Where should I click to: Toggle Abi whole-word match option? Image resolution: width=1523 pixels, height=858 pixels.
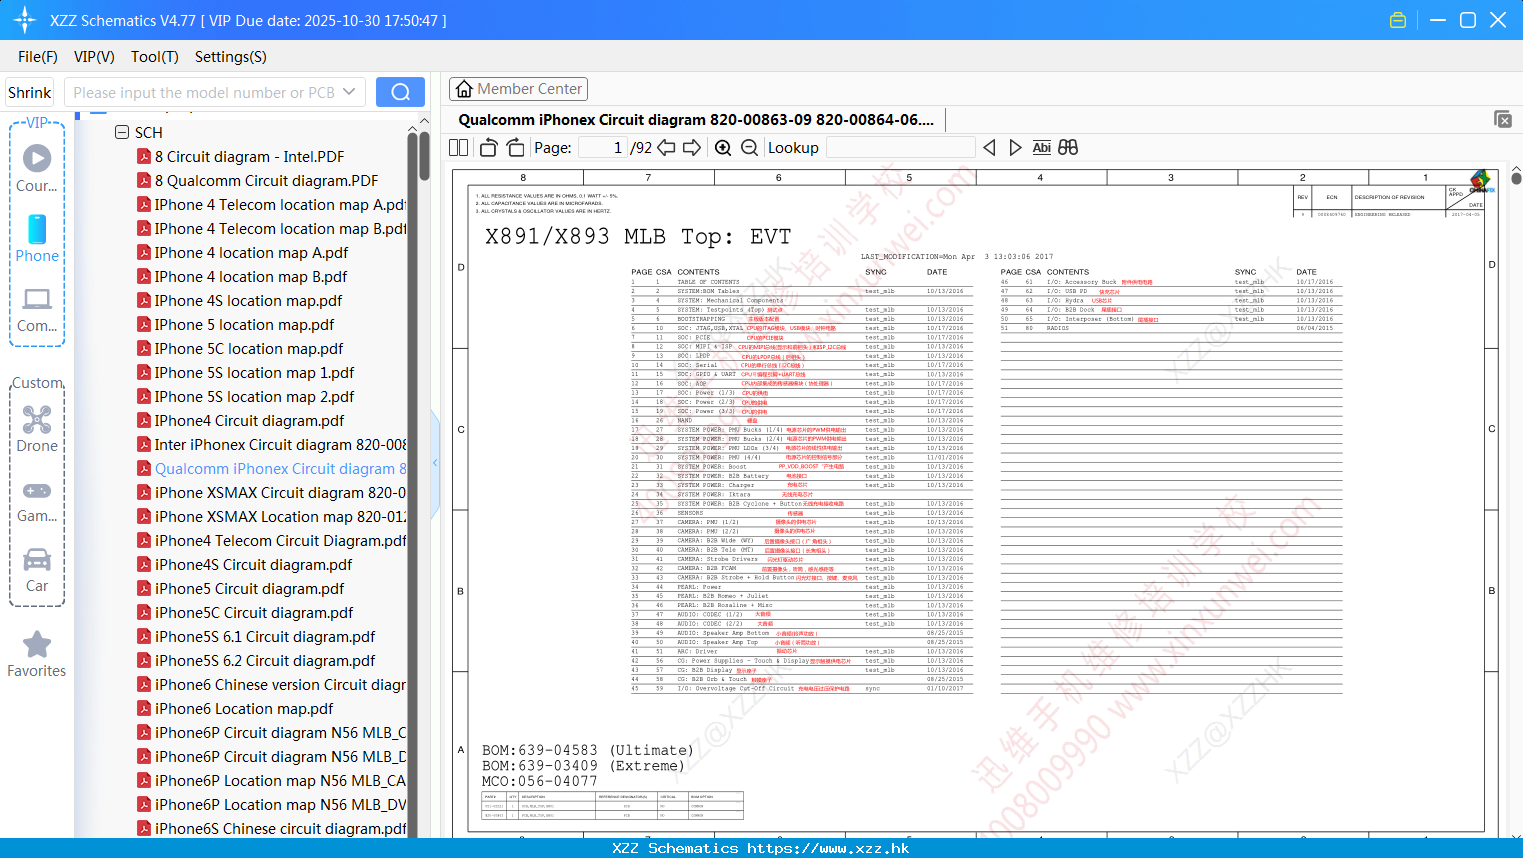(1041, 147)
